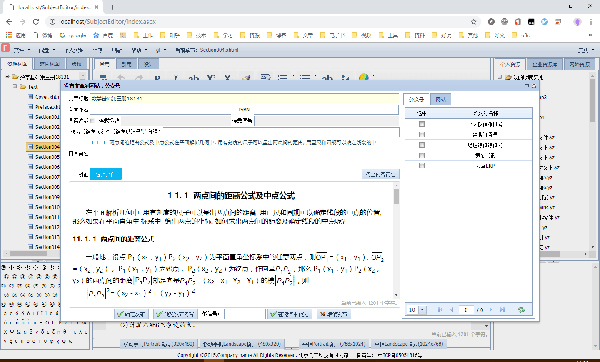Collapse the test folder in the tree
The width and height of the screenshot is (600, 362).
pos(15,86)
